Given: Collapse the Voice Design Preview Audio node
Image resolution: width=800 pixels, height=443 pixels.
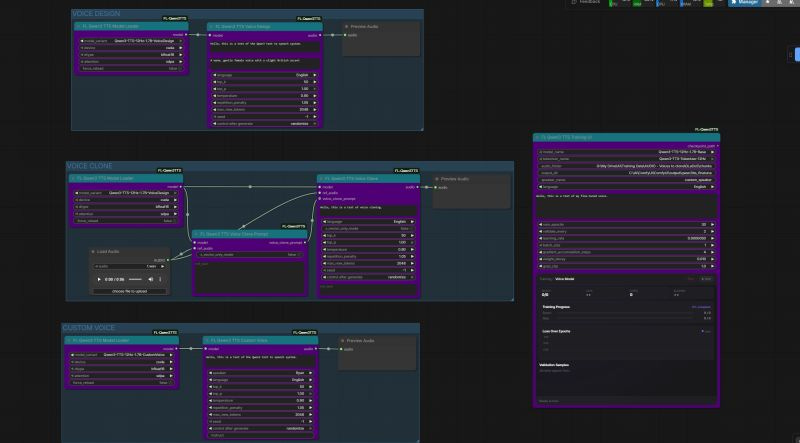Looking at the screenshot, I should 346,26.
